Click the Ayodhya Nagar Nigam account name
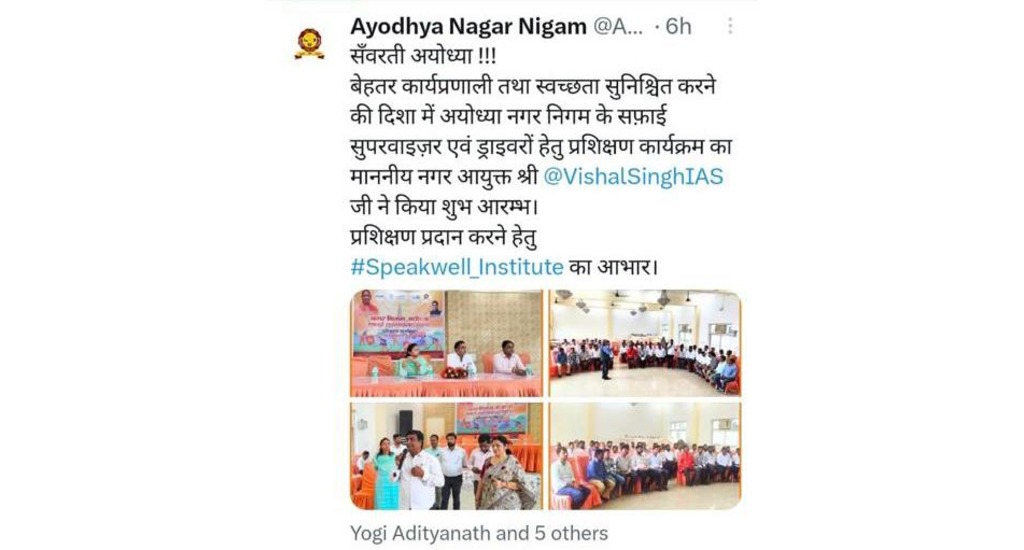 468,26
